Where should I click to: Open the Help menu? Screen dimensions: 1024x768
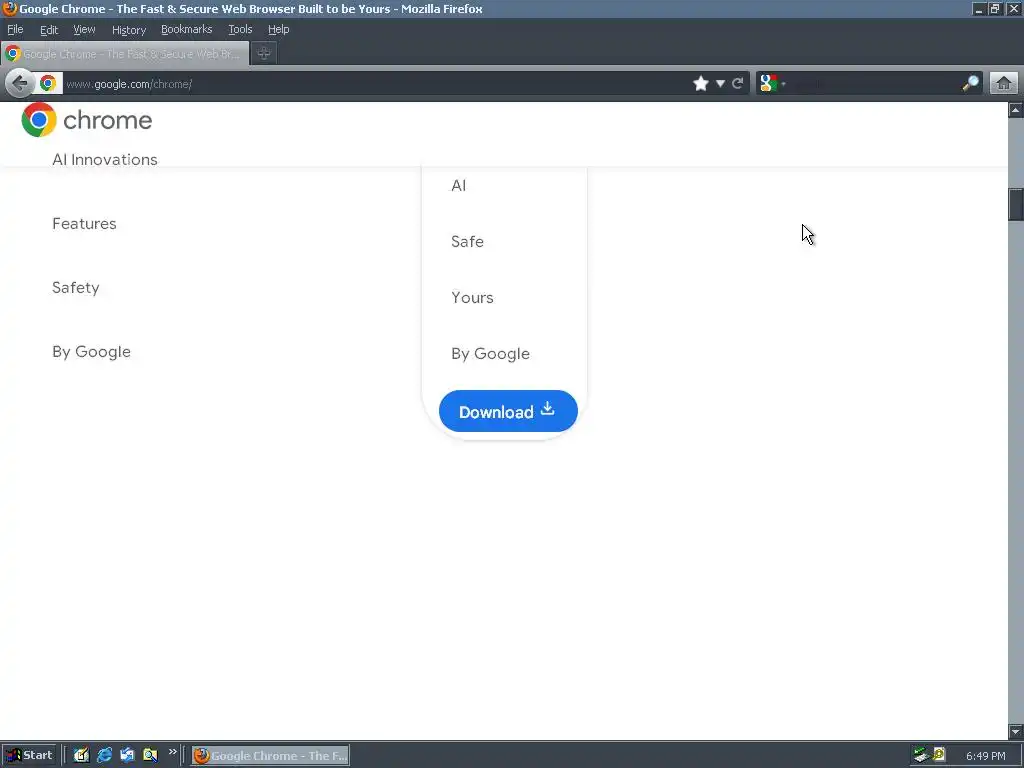(x=278, y=29)
